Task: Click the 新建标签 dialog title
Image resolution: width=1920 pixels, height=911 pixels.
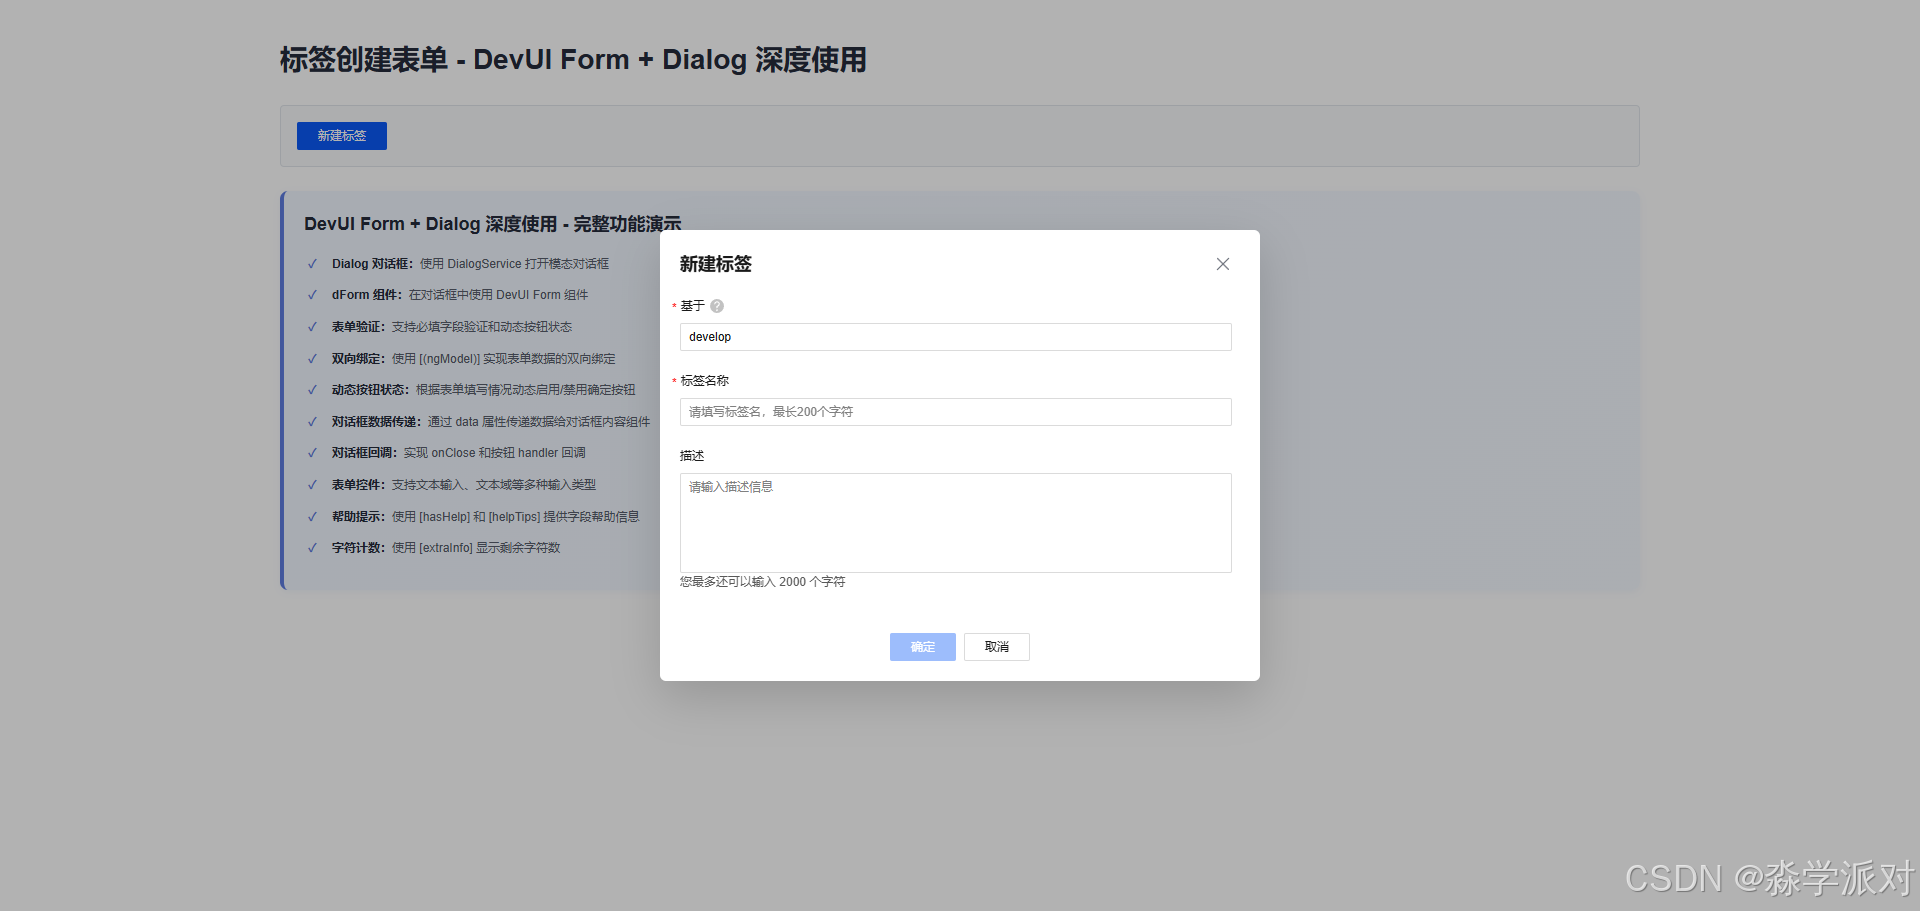Action: (715, 264)
